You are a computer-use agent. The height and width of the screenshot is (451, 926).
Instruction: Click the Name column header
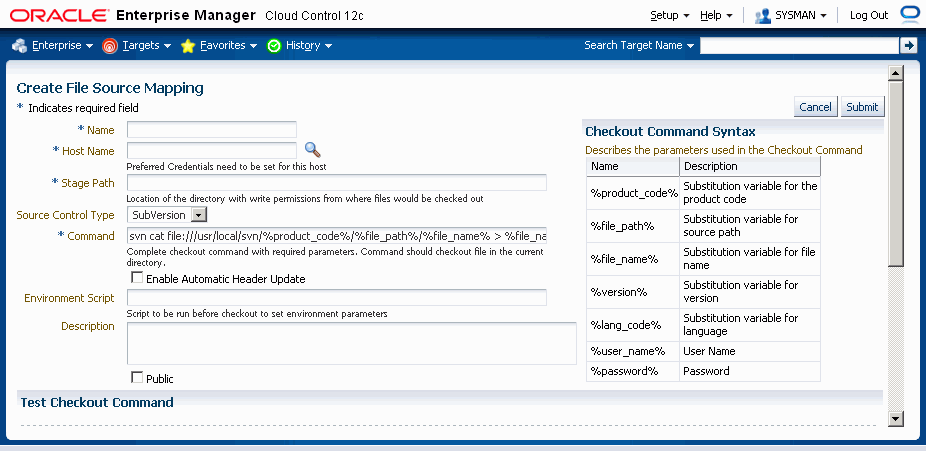[x=633, y=166]
